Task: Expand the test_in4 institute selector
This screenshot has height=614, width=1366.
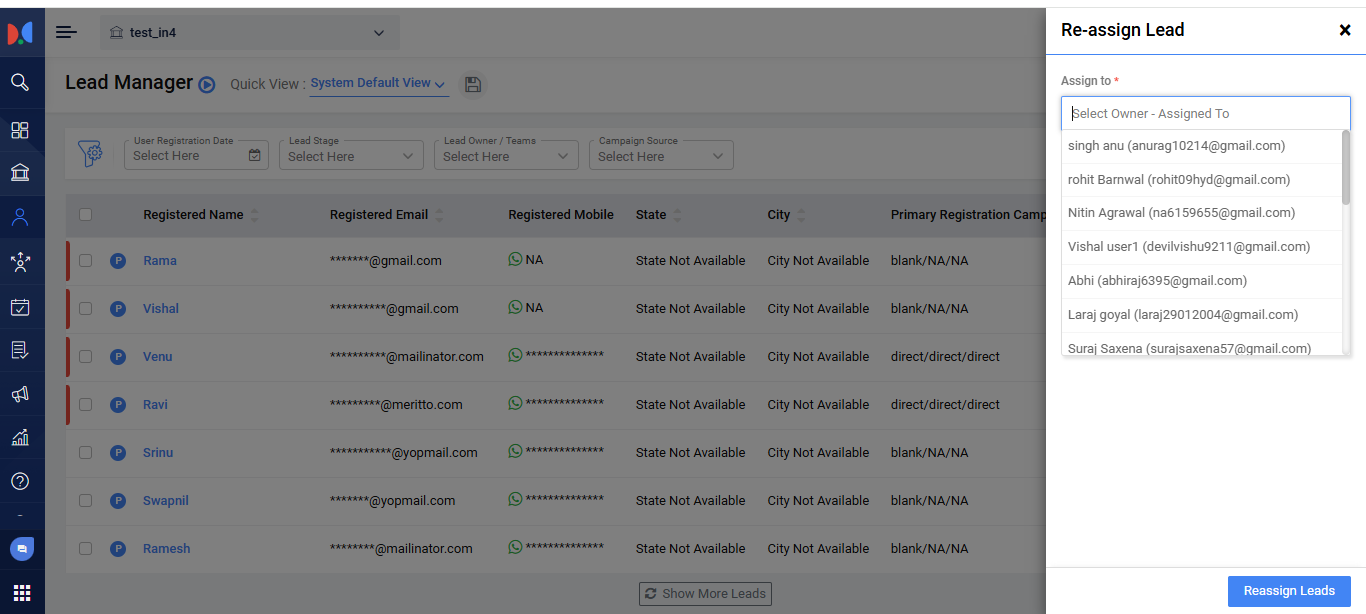Action: 249,33
